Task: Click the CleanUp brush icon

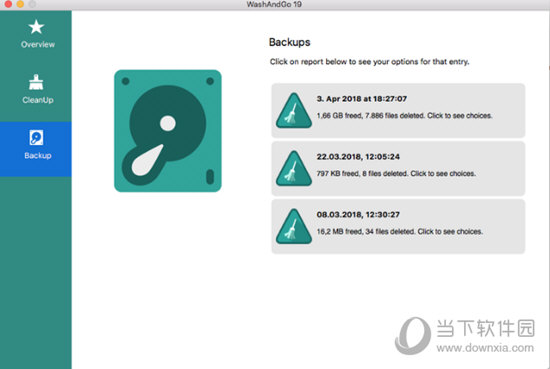Action: (36, 82)
